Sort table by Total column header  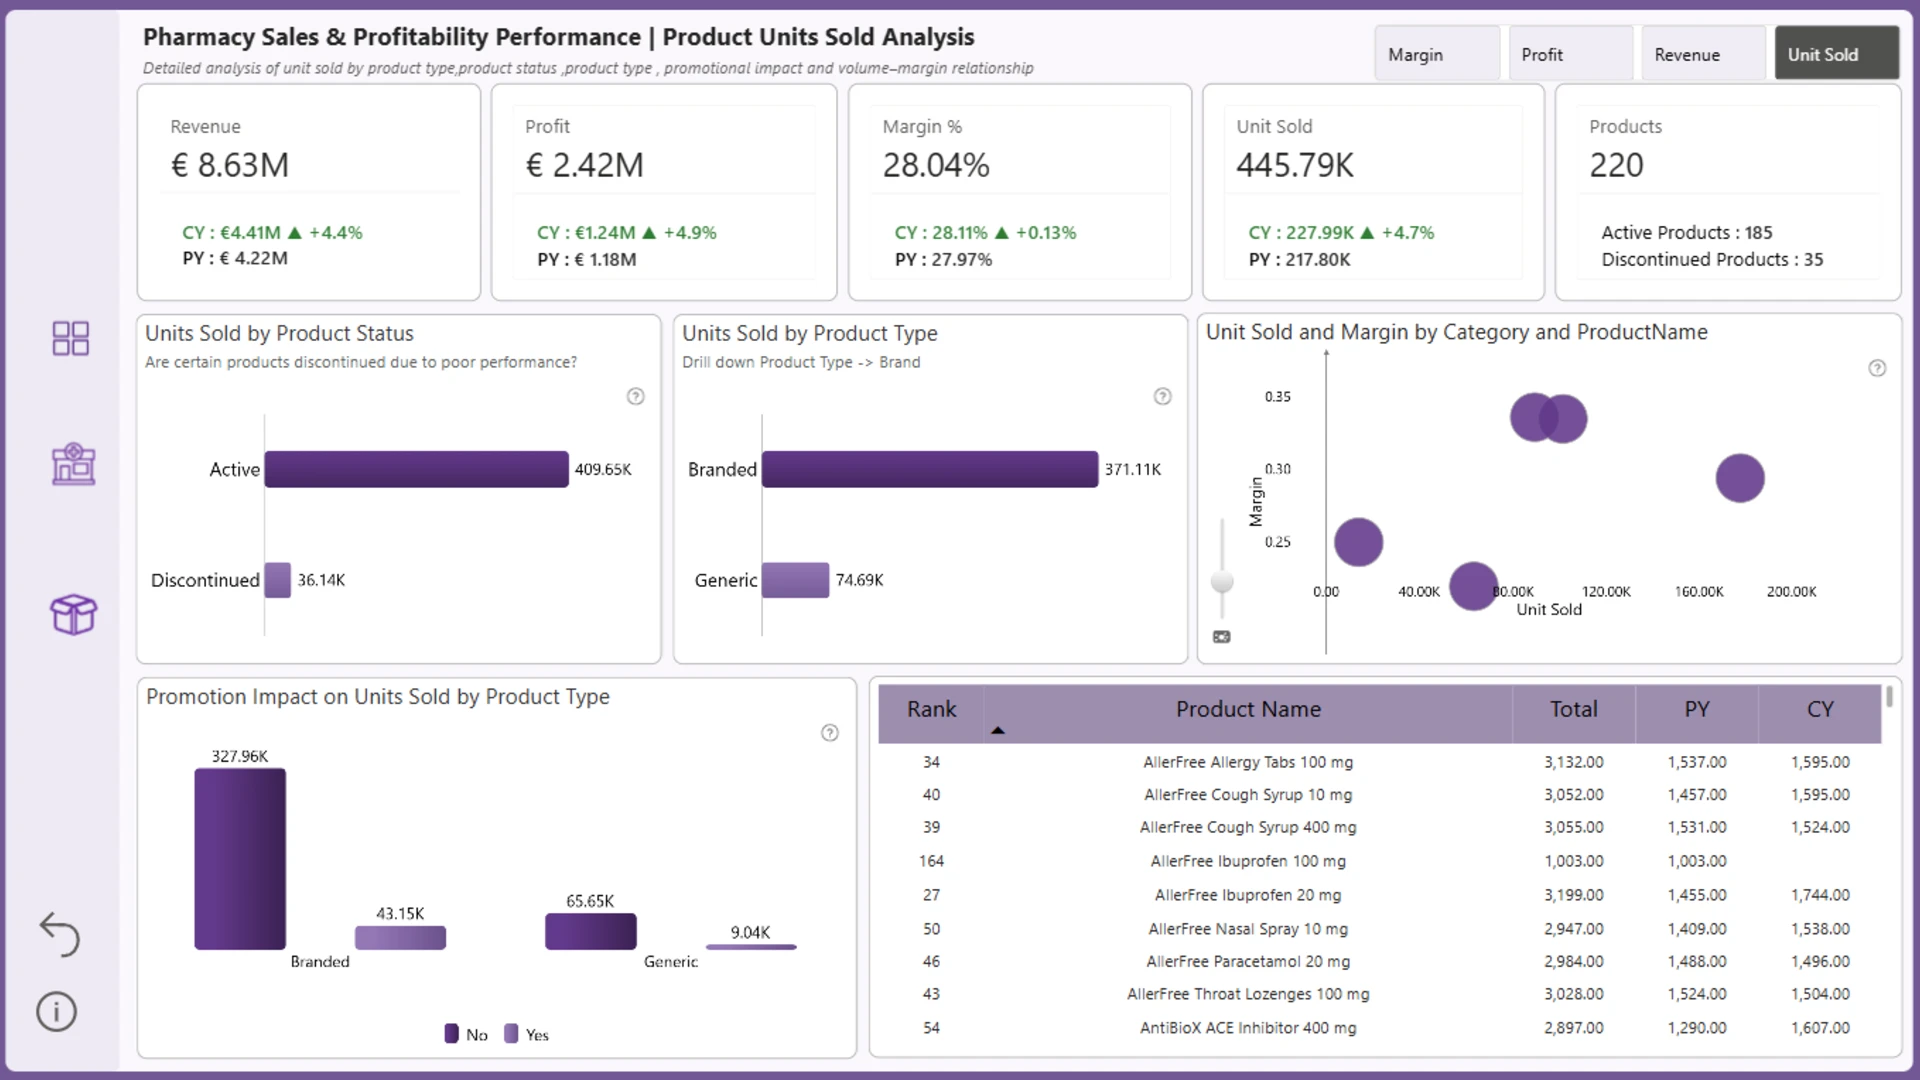[x=1573, y=710]
